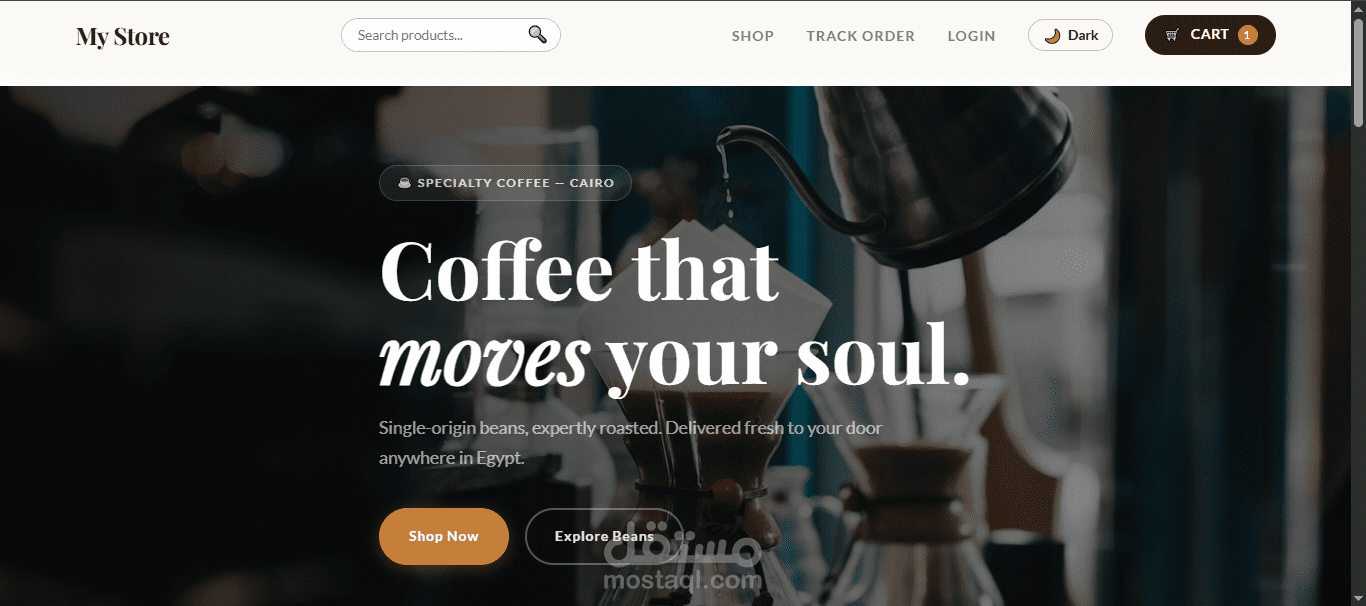Open the CART button
This screenshot has width=1366, height=606.
point(1210,35)
